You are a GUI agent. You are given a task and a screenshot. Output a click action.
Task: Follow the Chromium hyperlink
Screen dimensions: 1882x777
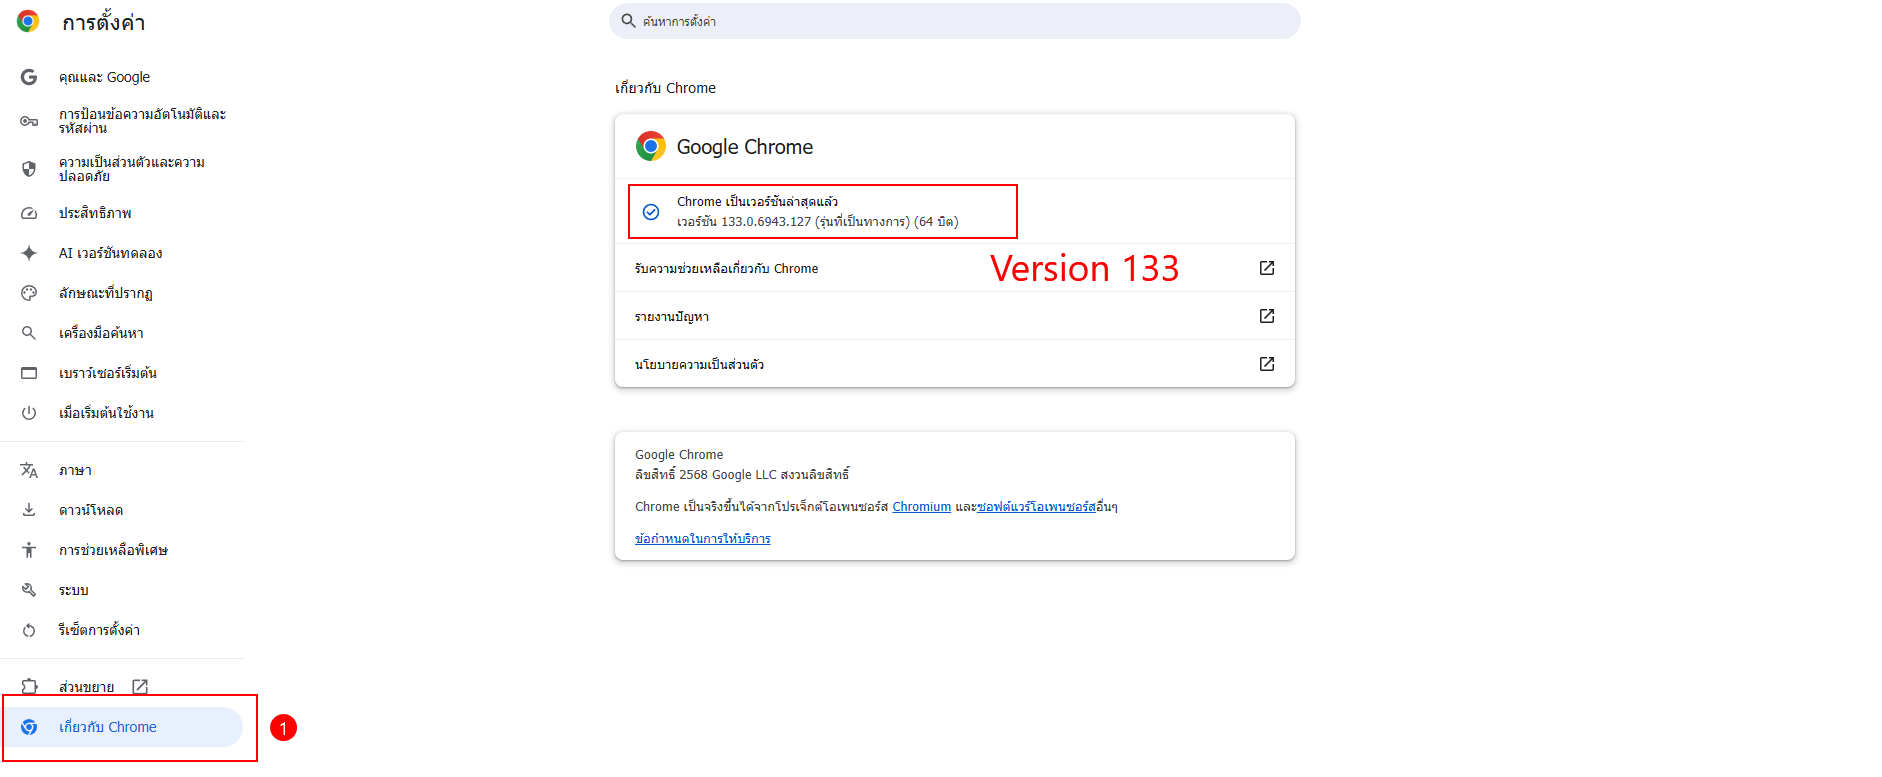pos(921,507)
